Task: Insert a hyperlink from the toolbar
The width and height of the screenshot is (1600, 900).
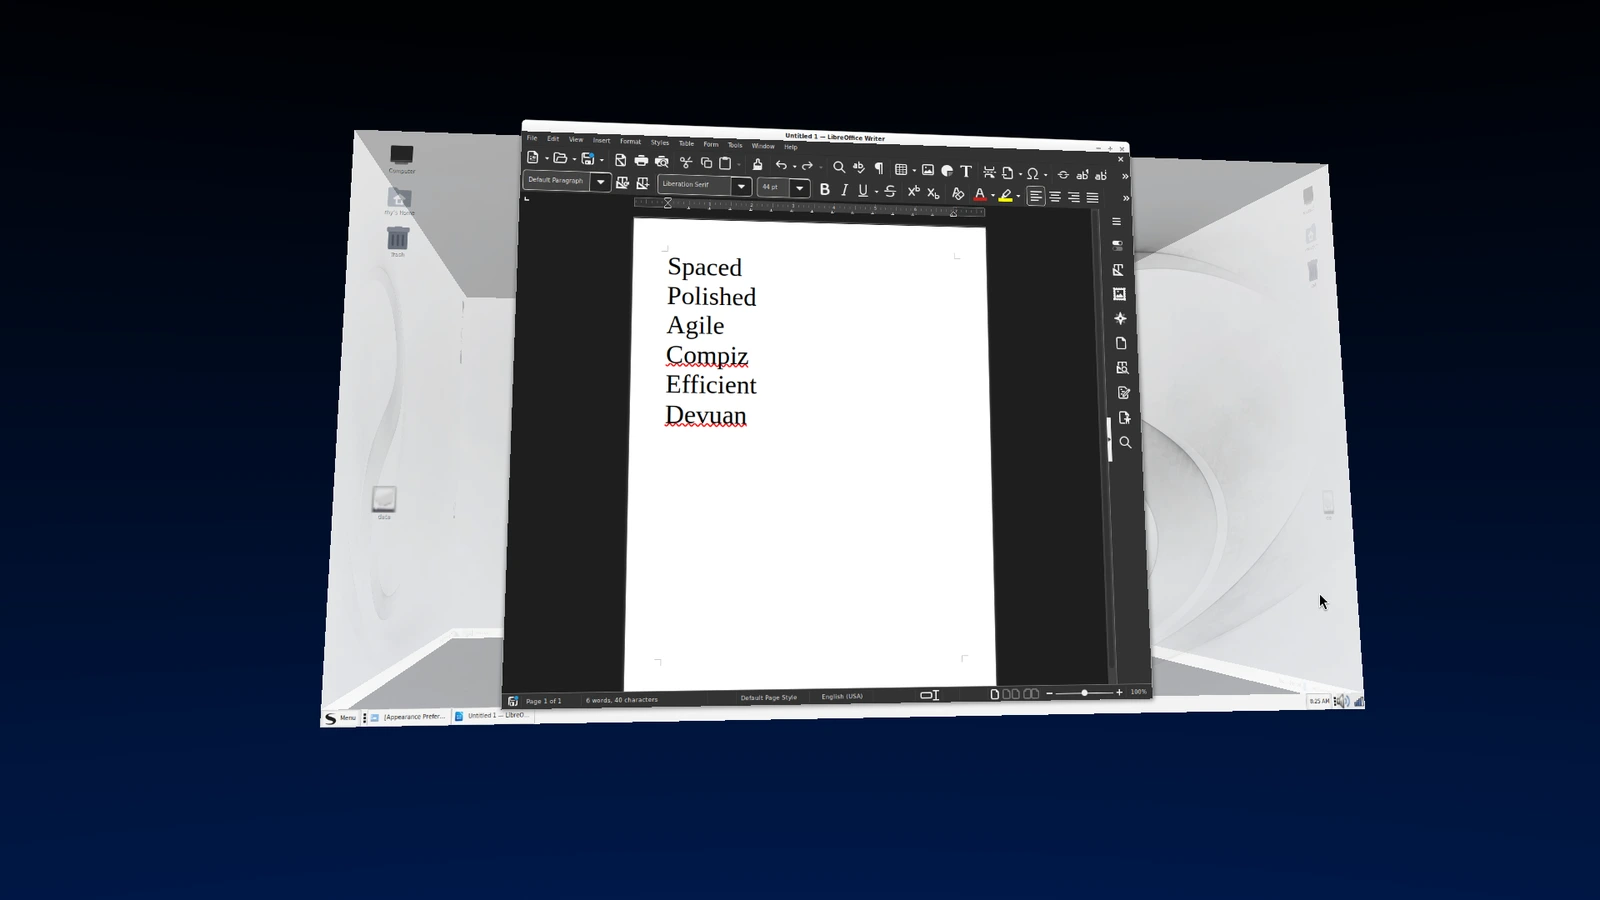Action: pyautogui.click(x=1063, y=174)
